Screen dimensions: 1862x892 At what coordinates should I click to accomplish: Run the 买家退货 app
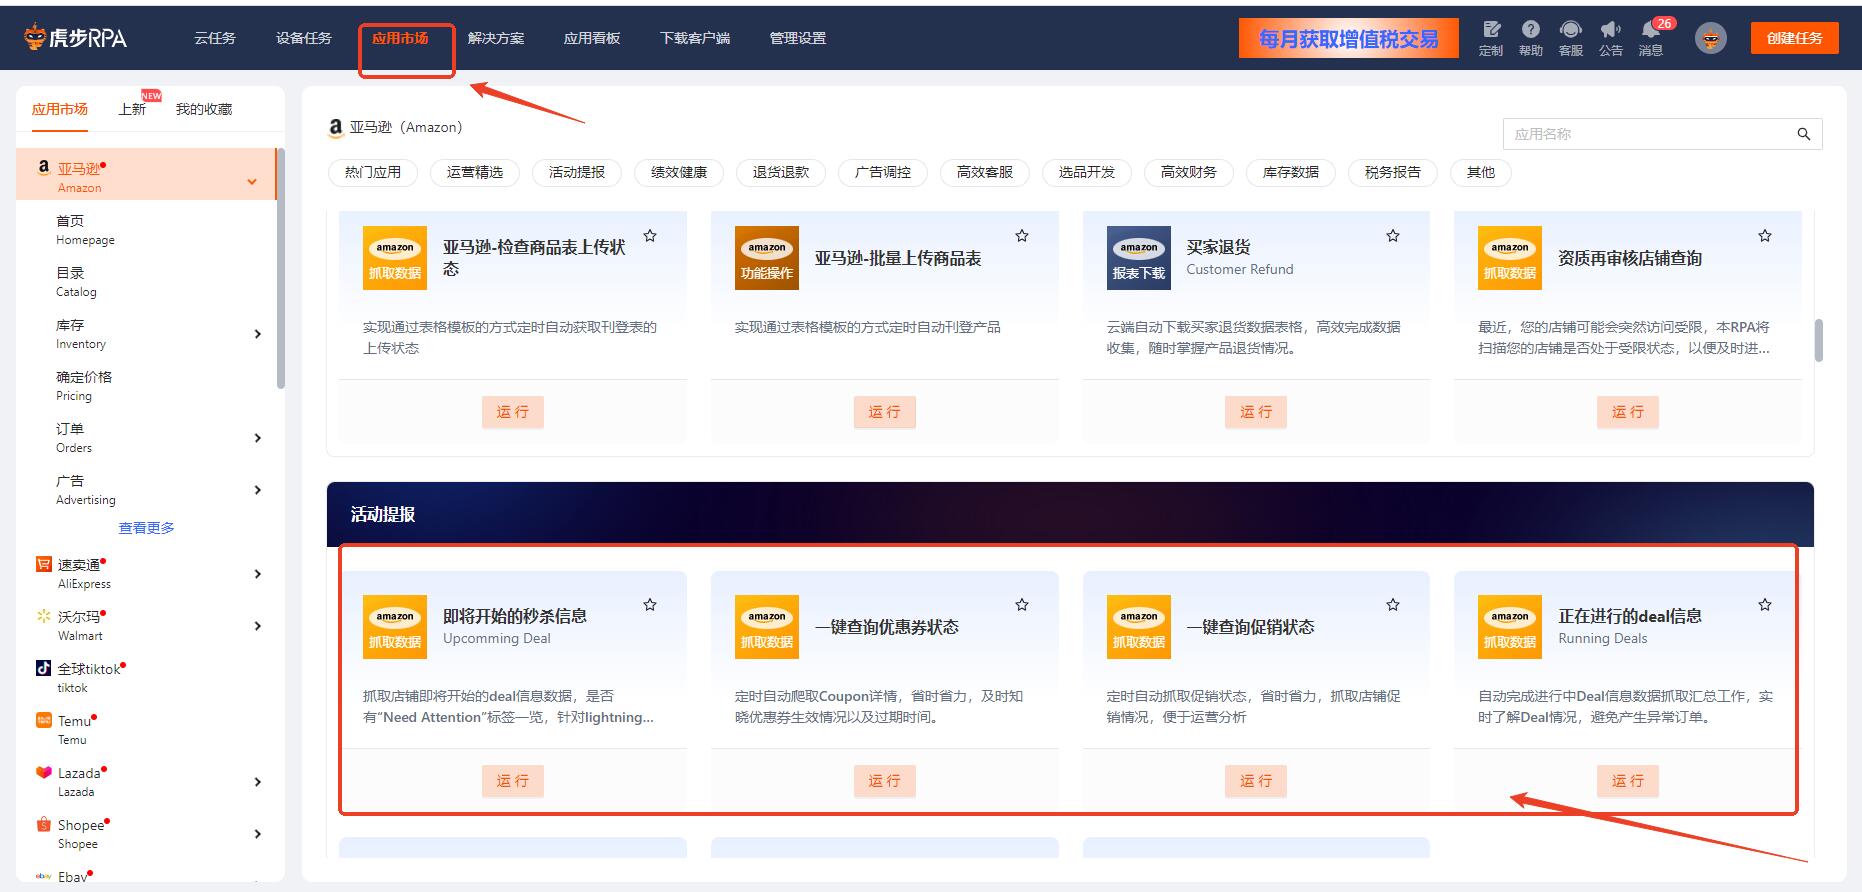point(1256,412)
